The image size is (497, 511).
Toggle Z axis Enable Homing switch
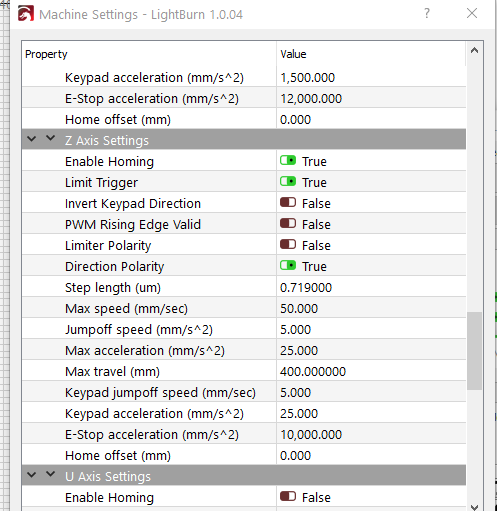[288, 161]
